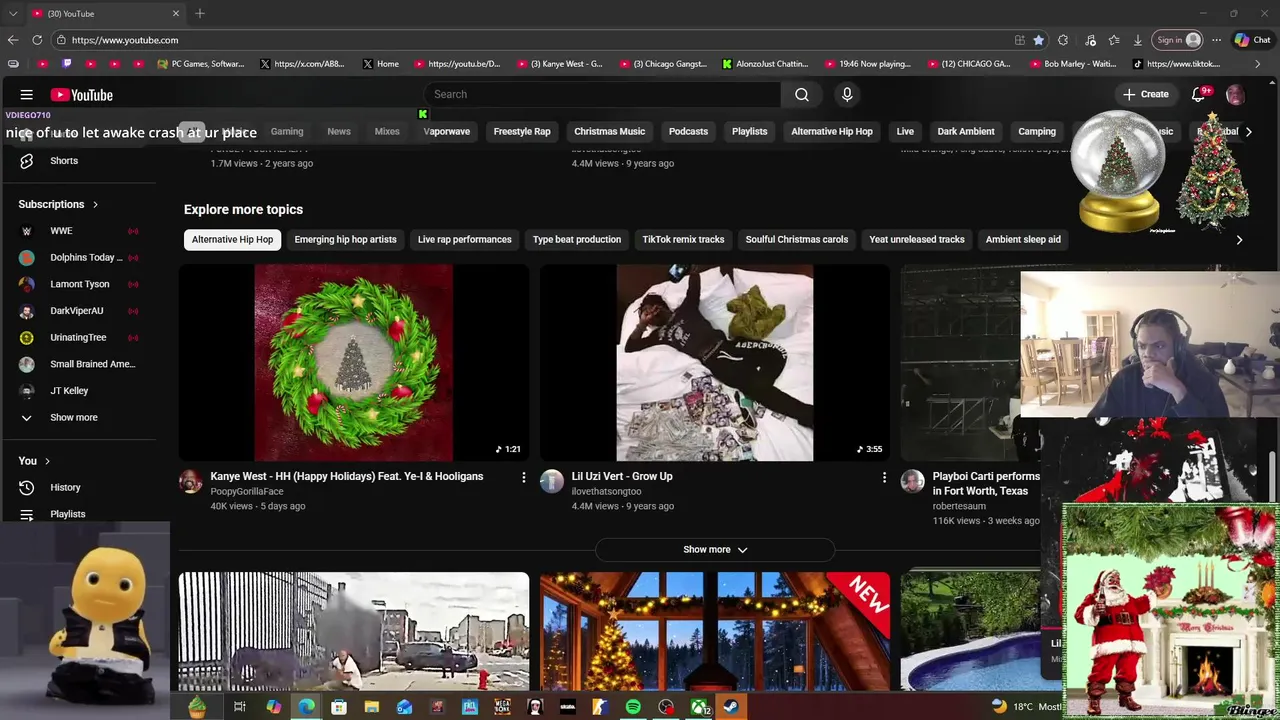Image resolution: width=1280 pixels, height=720 pixels.
Task: Expand the You section chevron
Action: [48, 461]
